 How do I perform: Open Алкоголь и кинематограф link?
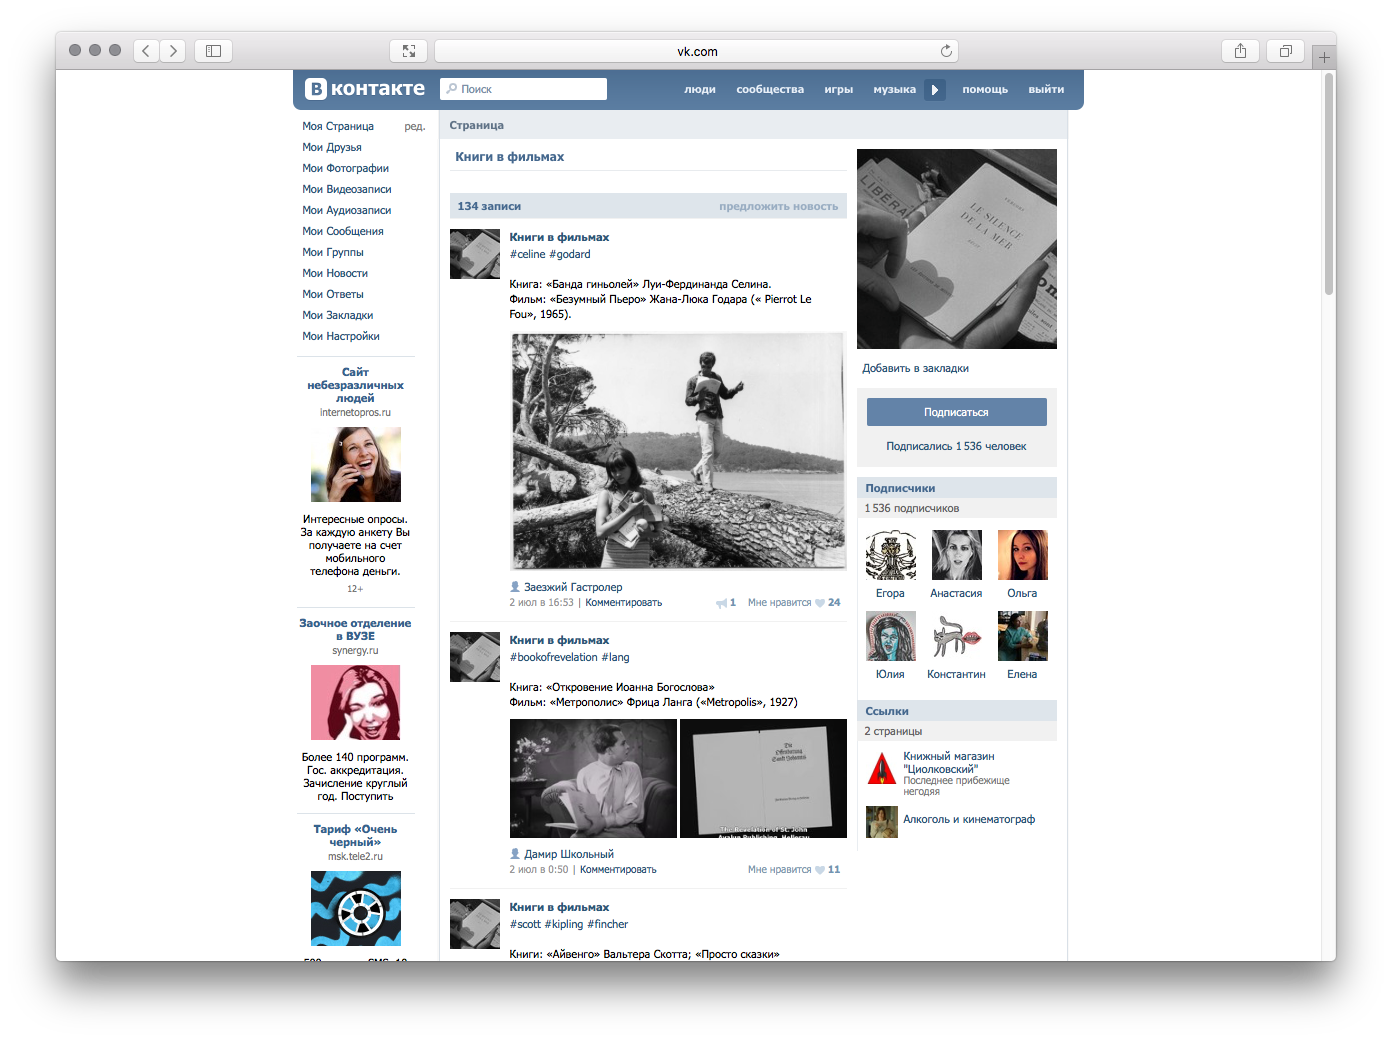(969, 819)
